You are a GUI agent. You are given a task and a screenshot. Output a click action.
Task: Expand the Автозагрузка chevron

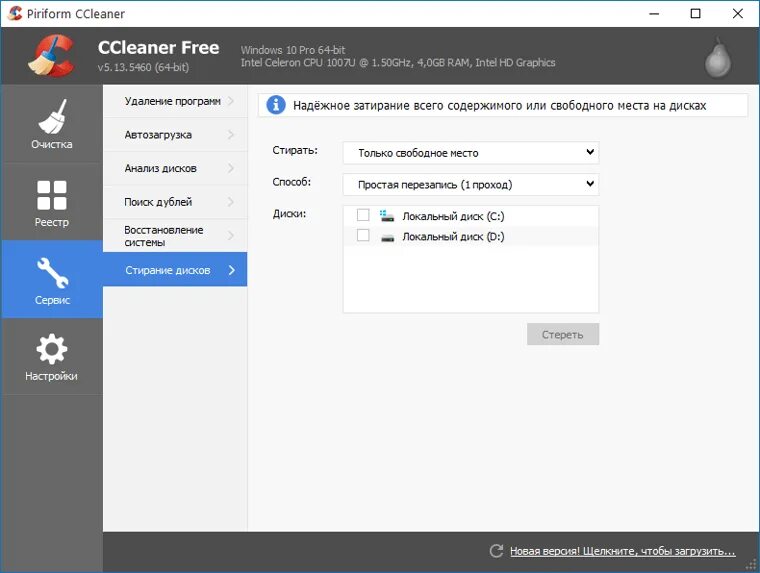231,134
